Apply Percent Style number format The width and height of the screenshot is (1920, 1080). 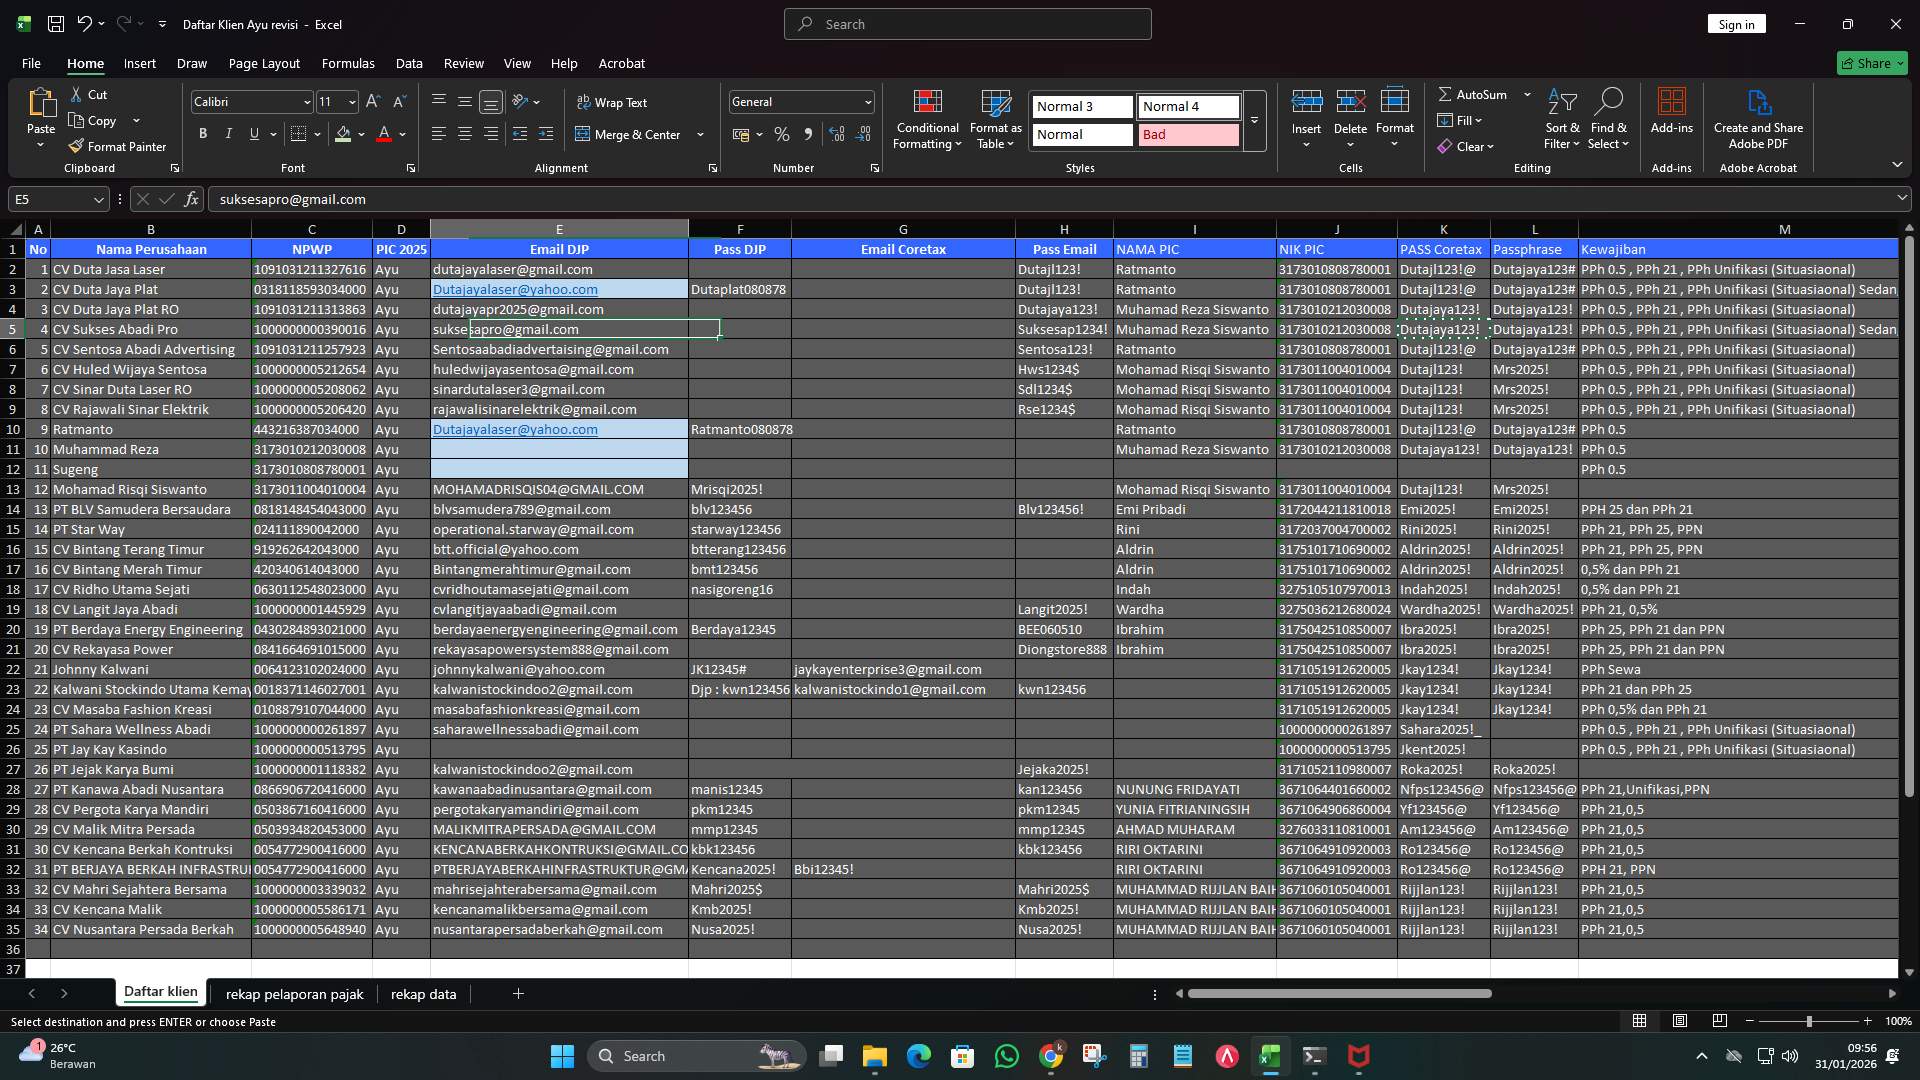[782, 134]
